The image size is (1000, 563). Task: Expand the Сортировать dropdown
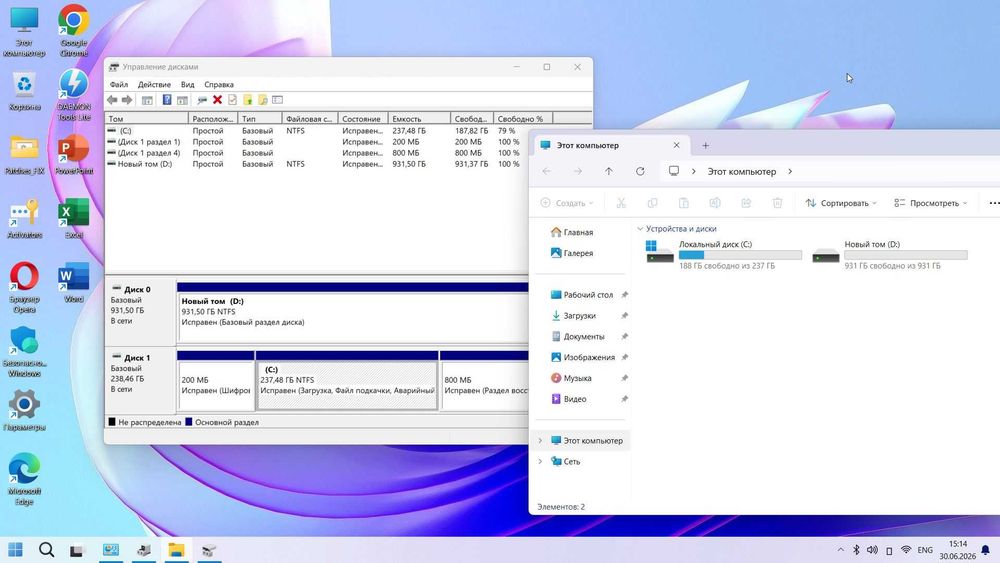pos(841,203)
